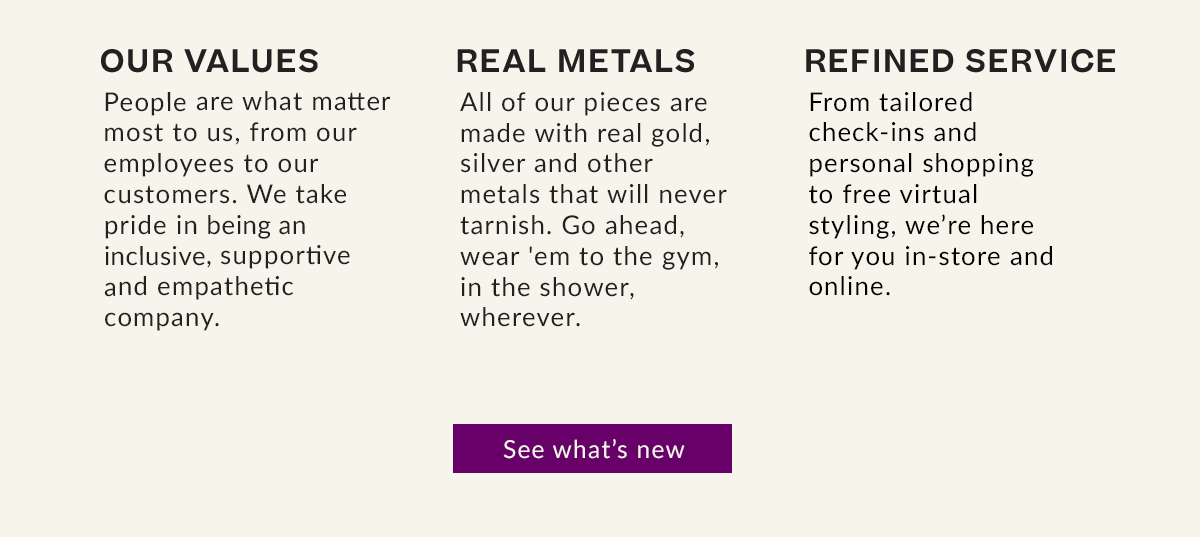Click the REFINED SERVICE heading
This screenshot has height=537, width=1200.
coord(960,61)
